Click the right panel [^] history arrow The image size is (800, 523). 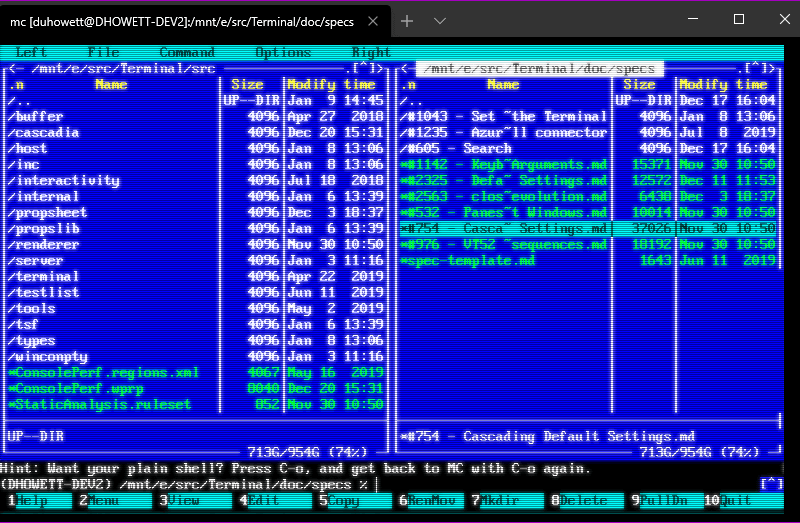click(x=756, y=68)
